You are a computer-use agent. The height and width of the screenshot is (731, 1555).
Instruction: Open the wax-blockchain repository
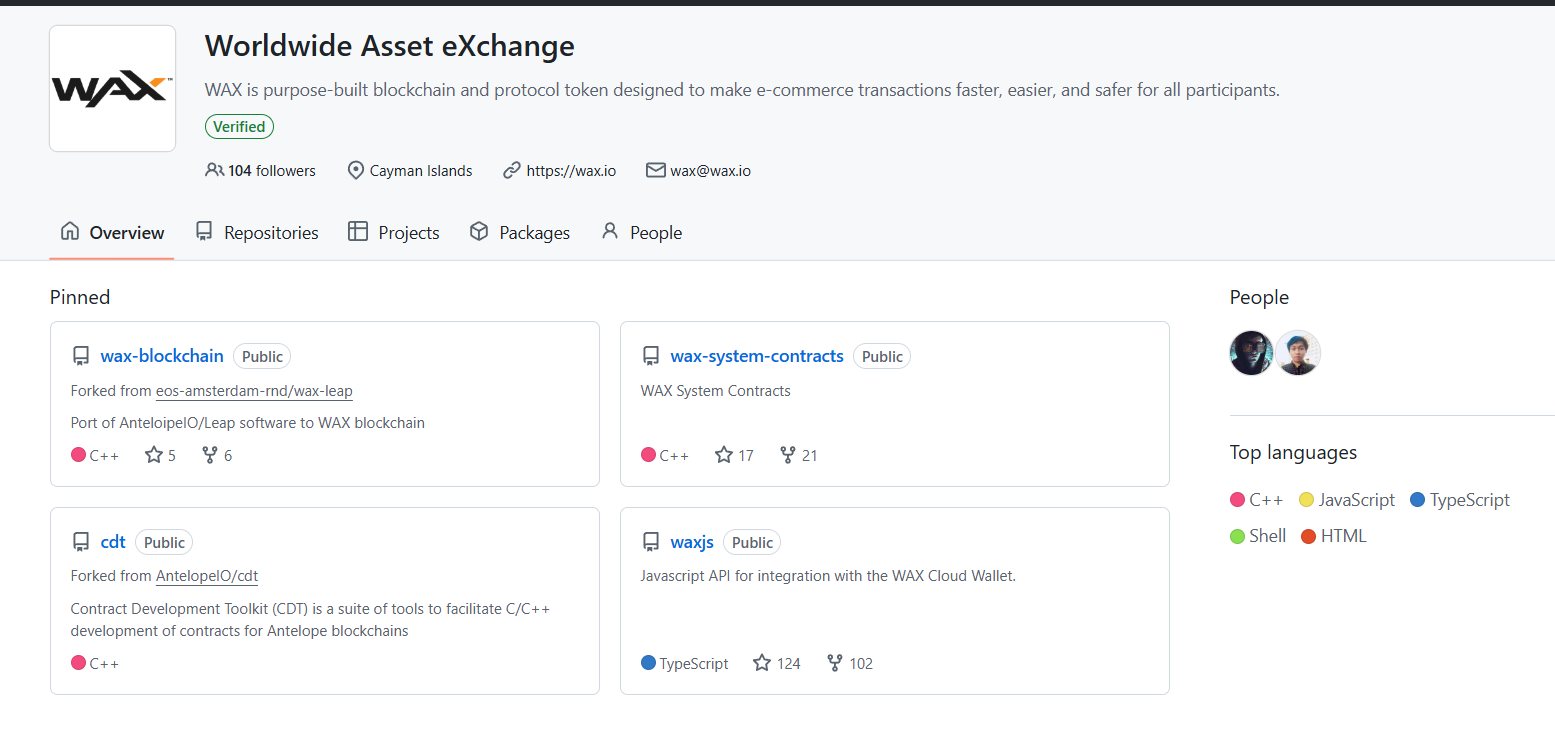(162, 356)
